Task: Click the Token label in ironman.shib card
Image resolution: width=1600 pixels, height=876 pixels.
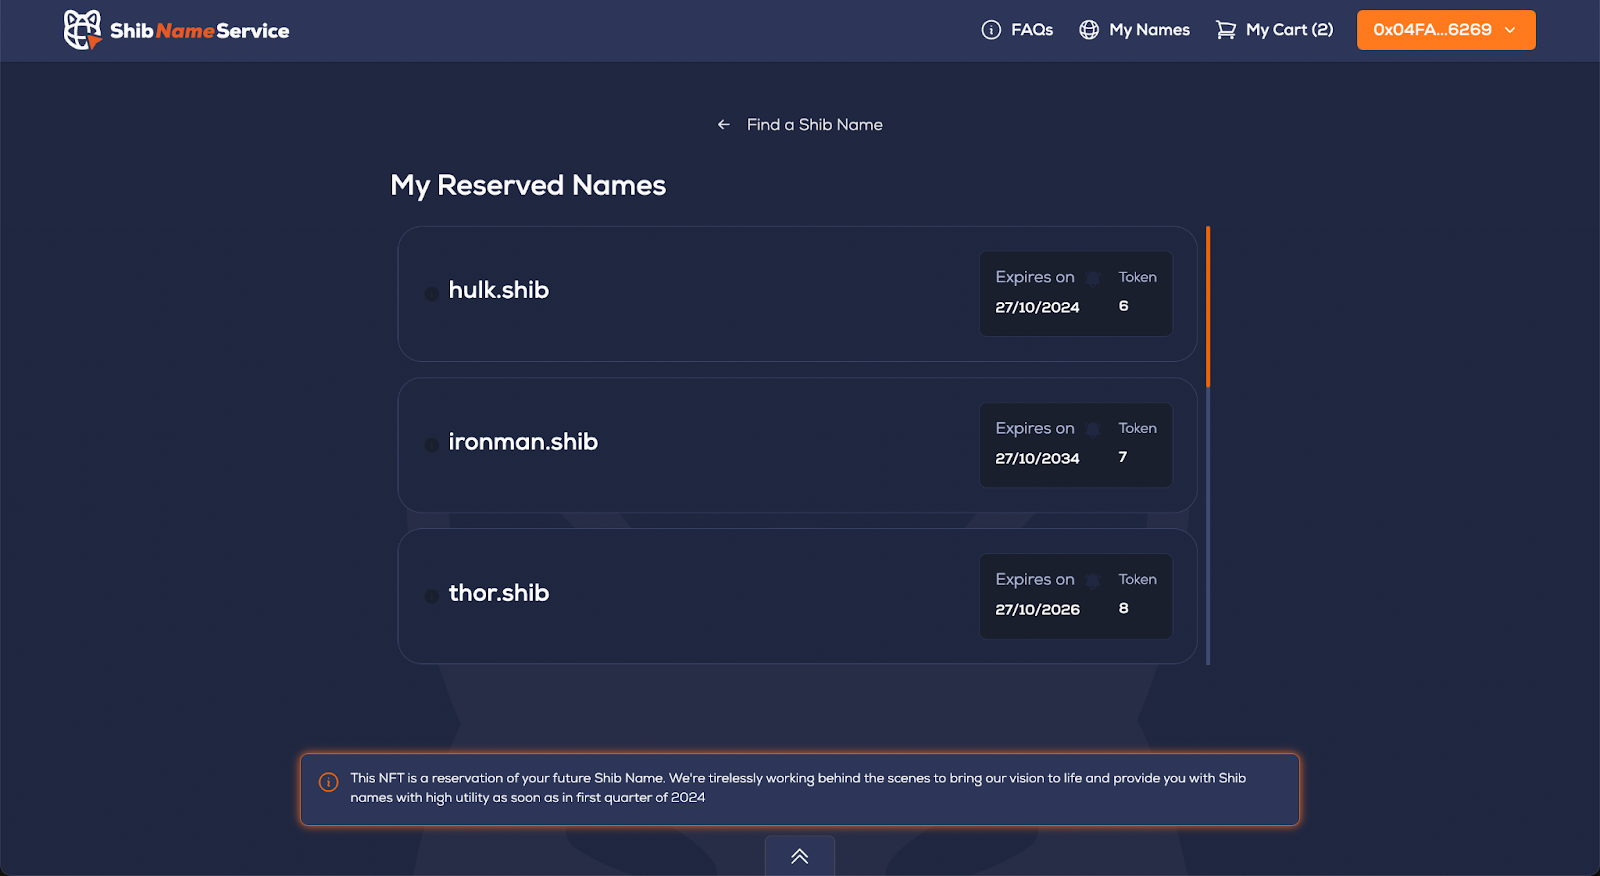Action: coord(1138,428)
